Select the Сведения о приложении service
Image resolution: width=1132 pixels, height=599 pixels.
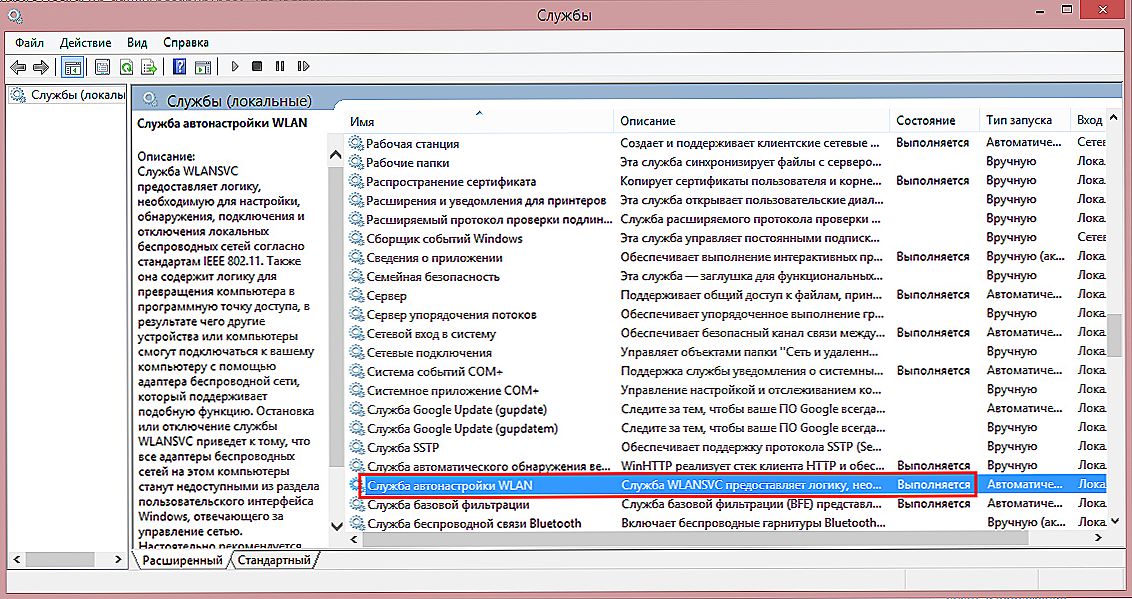(x=434, y=258)
